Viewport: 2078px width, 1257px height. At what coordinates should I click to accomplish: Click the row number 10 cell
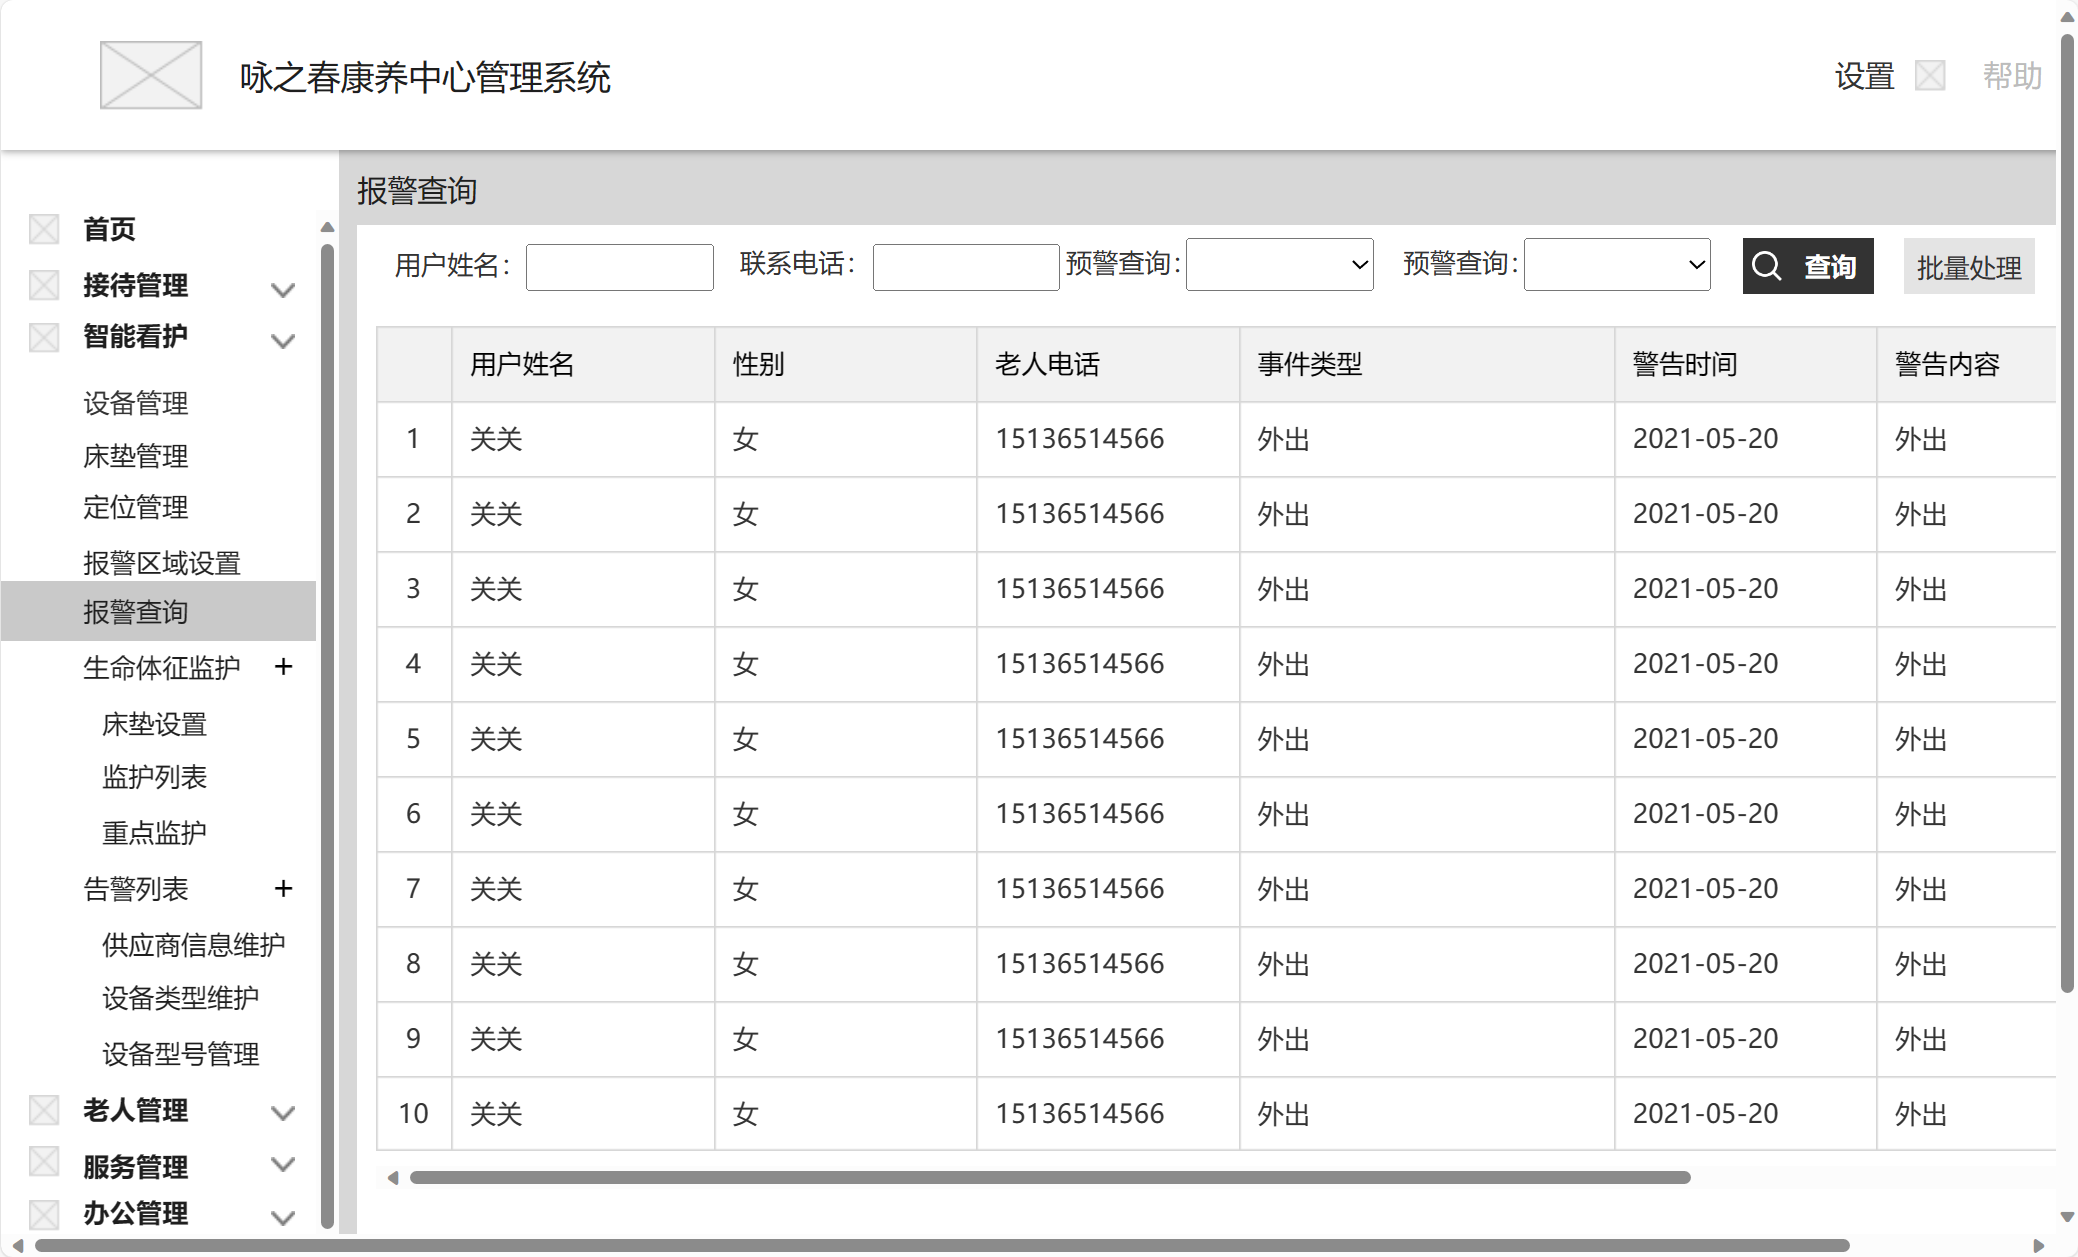(x=413, y=1114)
